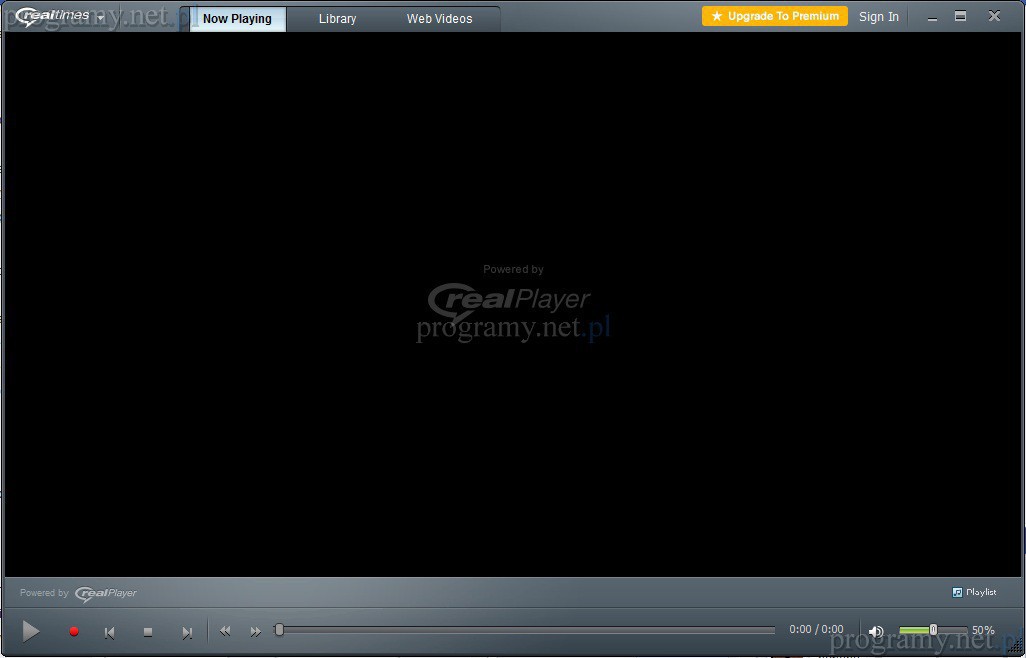
Task: Click the volume slider handle
Action: tap(933, 630)
